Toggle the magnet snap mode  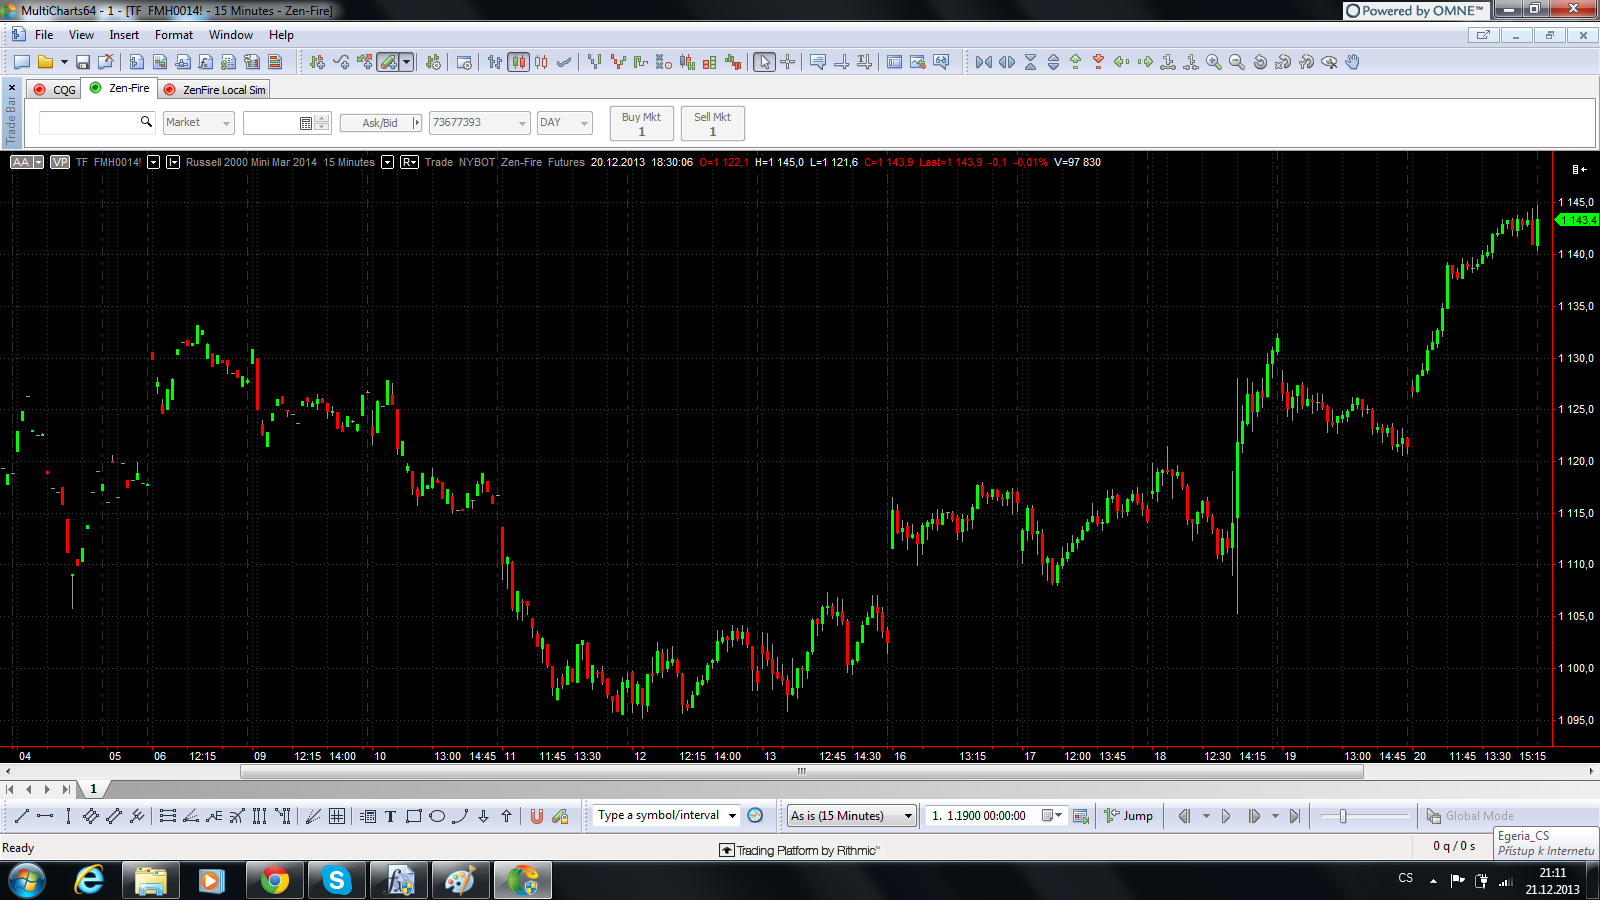537,816
